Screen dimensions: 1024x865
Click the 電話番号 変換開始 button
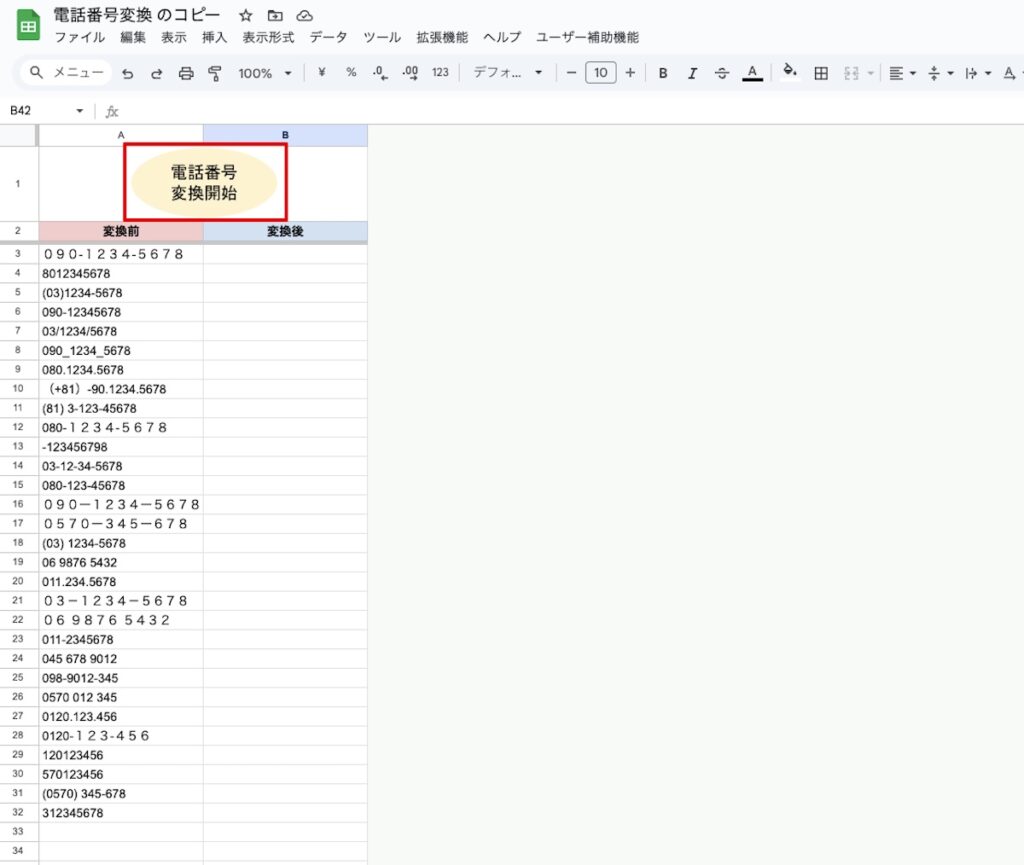coord(204,182)
